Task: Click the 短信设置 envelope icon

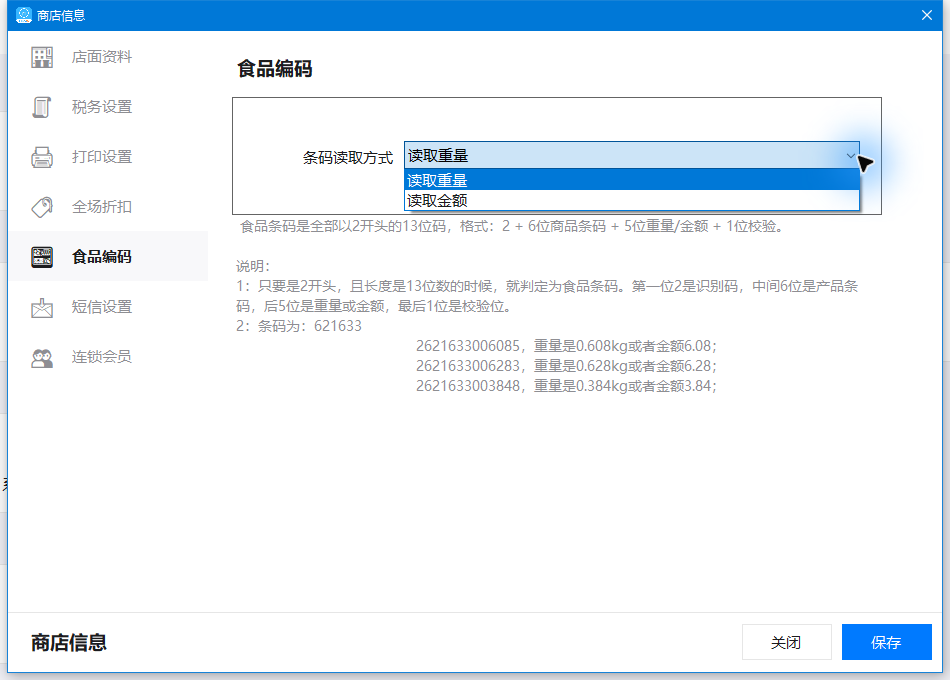Action: coord(42,307)
